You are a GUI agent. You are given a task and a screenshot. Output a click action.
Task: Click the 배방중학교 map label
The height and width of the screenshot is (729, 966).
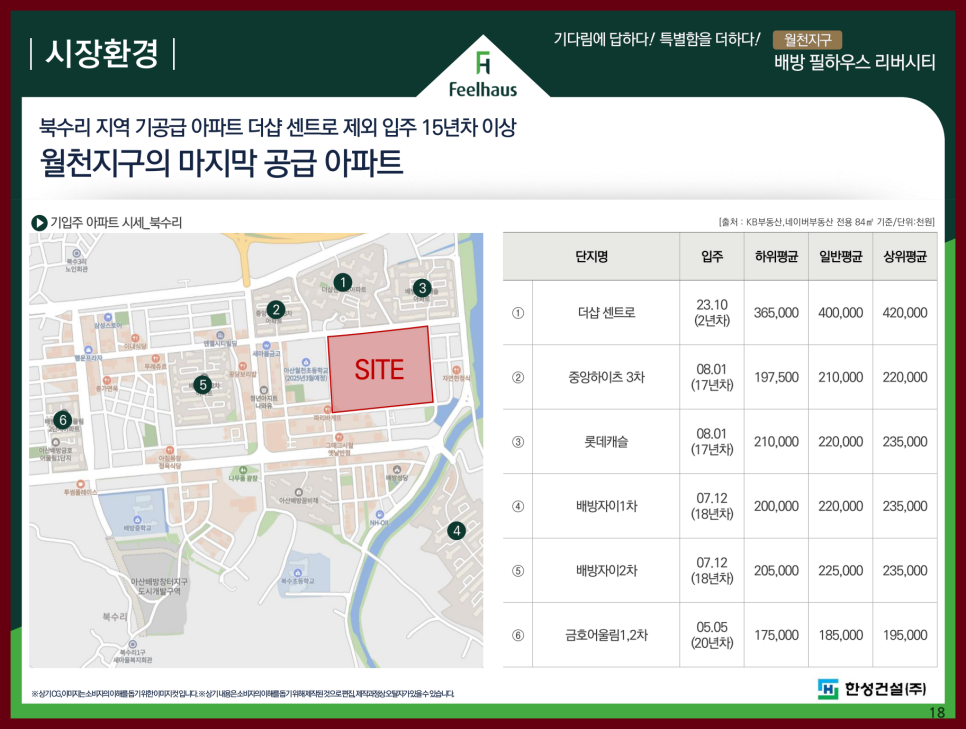(137, 528)
